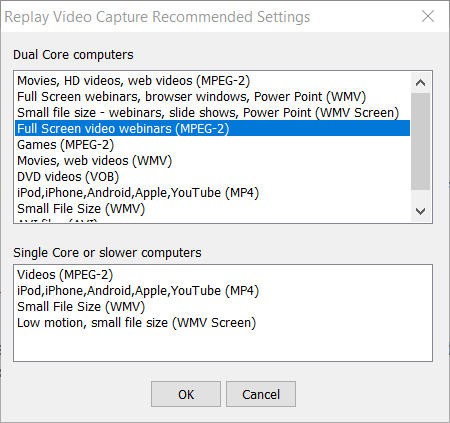
Task: Pick iPod,iPhone,Android (MP4) in Dual Core list
Action: coord(213,193)
